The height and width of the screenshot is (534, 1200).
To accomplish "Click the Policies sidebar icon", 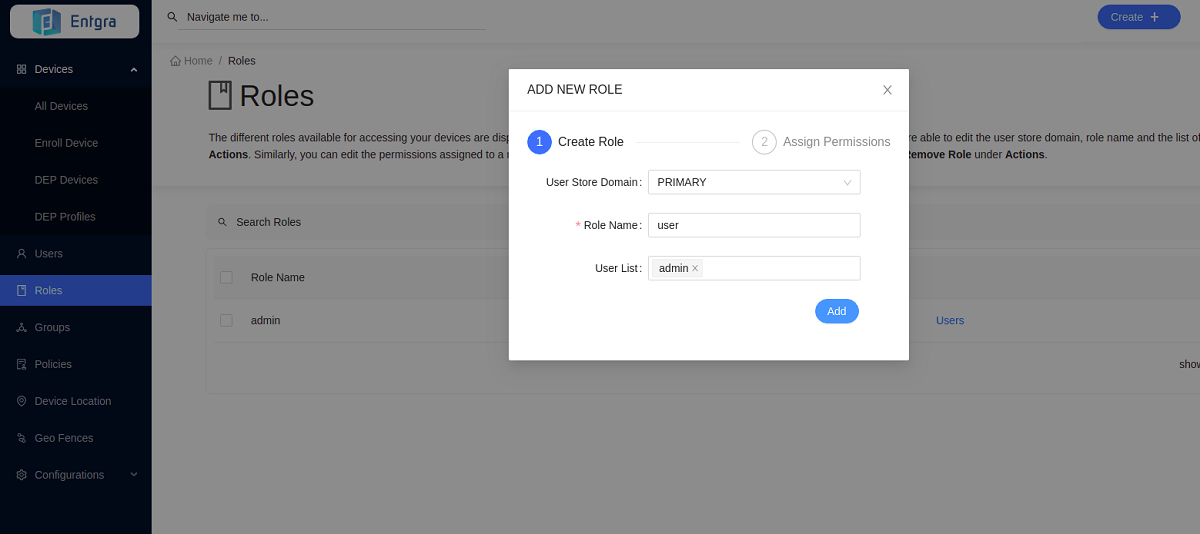I will click(21, 364).
